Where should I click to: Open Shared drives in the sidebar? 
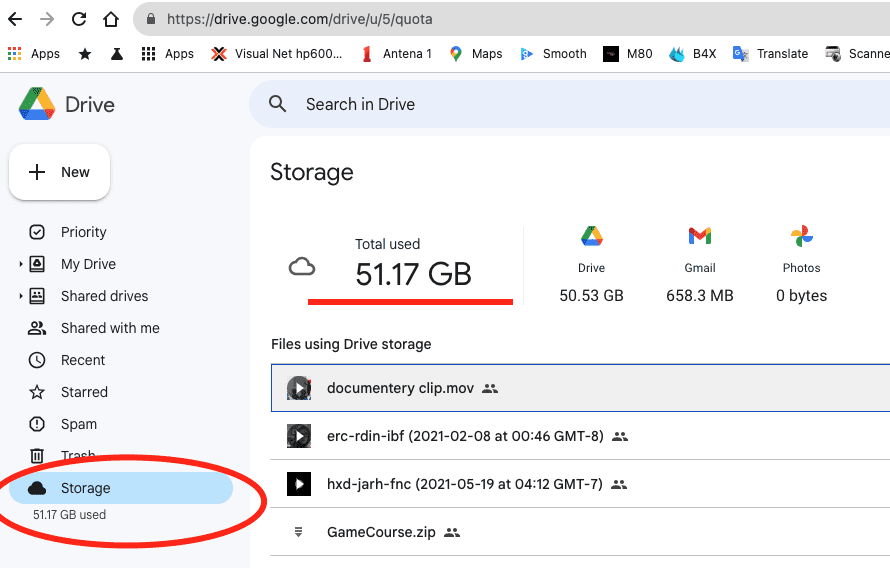pos(104,296)
